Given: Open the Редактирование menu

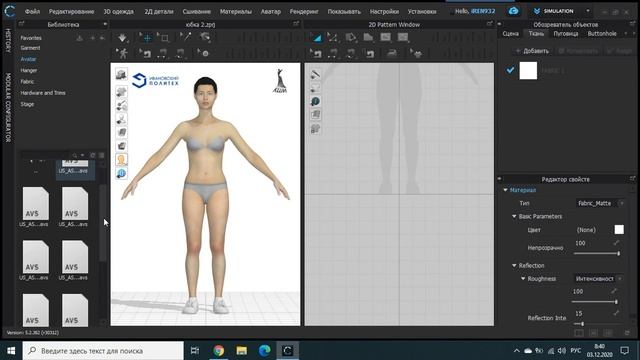Looking at the screenshot, I should [71, 11].
